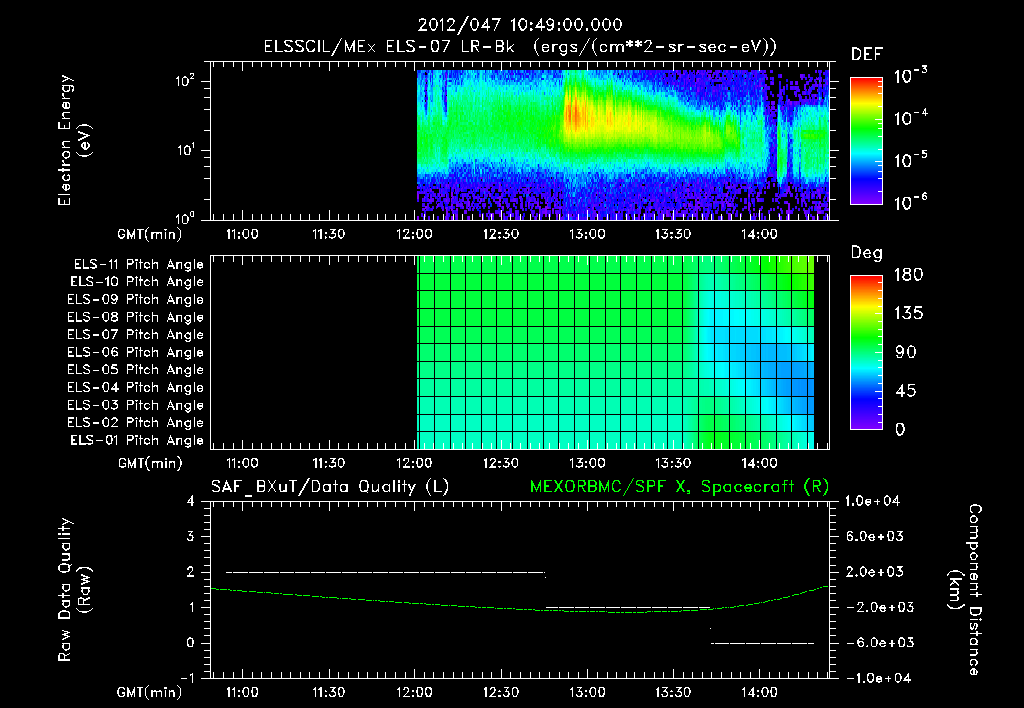Screen dimensions: 1024x708
Task: Click the 'GMT(min)' label under data quality plot
Action: click(150, 692)
